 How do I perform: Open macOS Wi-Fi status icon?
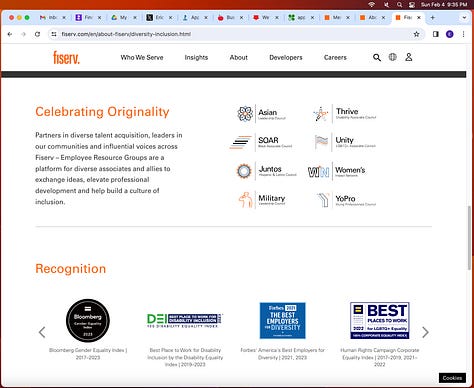click(x=372, y=5)
